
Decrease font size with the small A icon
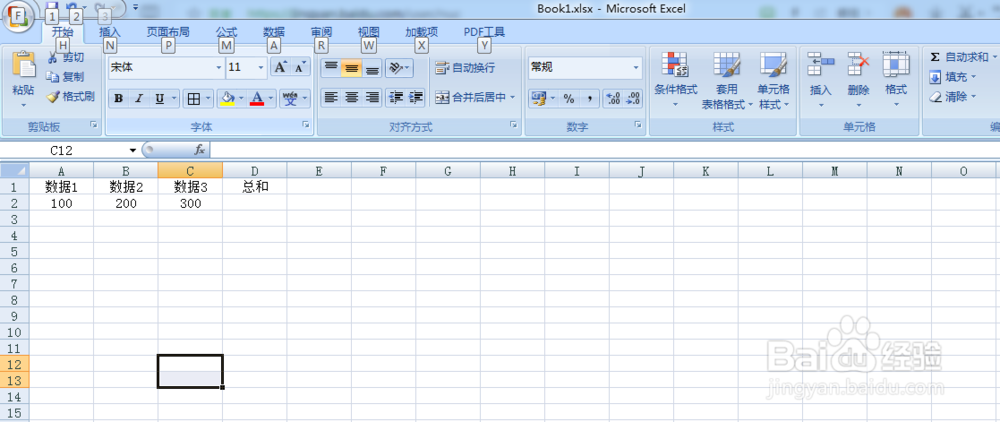click(300, 67)
